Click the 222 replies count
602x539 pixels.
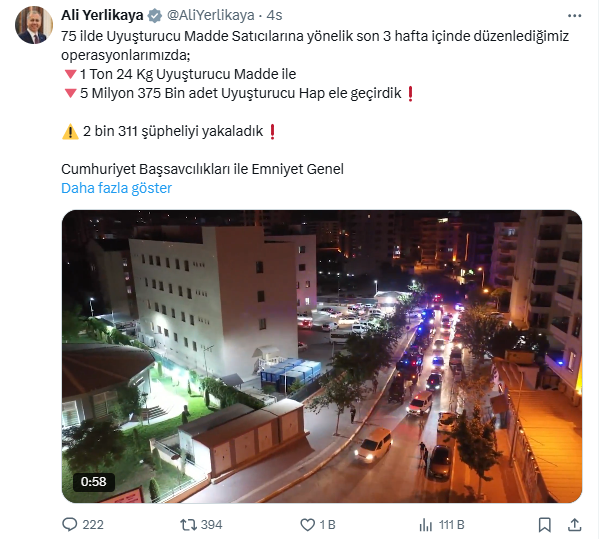click(x=93, y=524)
